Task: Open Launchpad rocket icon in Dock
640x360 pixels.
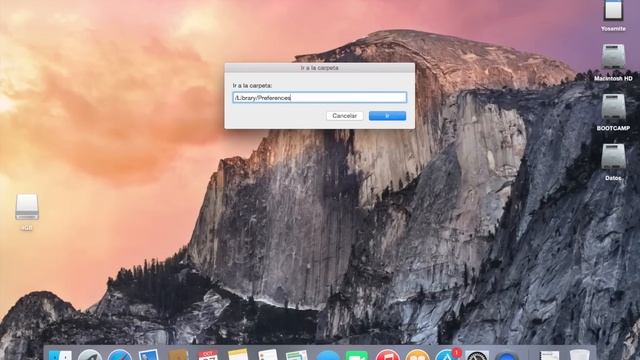Action: pyautogui.click(x=90, y=355)
